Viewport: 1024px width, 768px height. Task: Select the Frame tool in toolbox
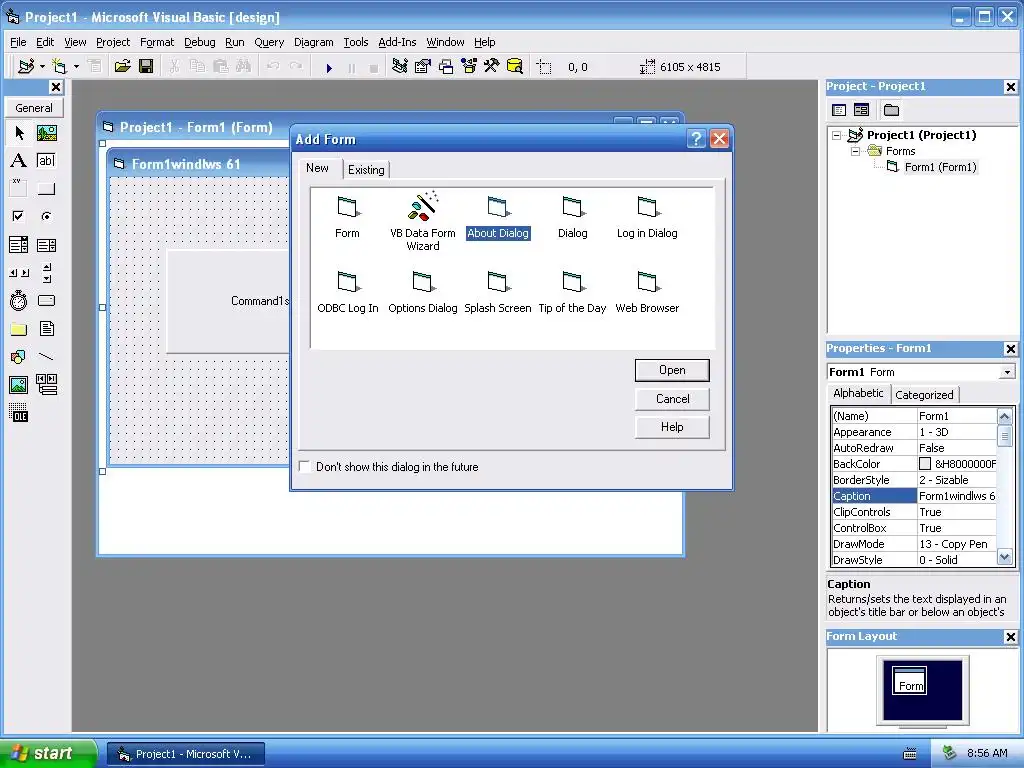pyautogui.click(x=19, y=189)
